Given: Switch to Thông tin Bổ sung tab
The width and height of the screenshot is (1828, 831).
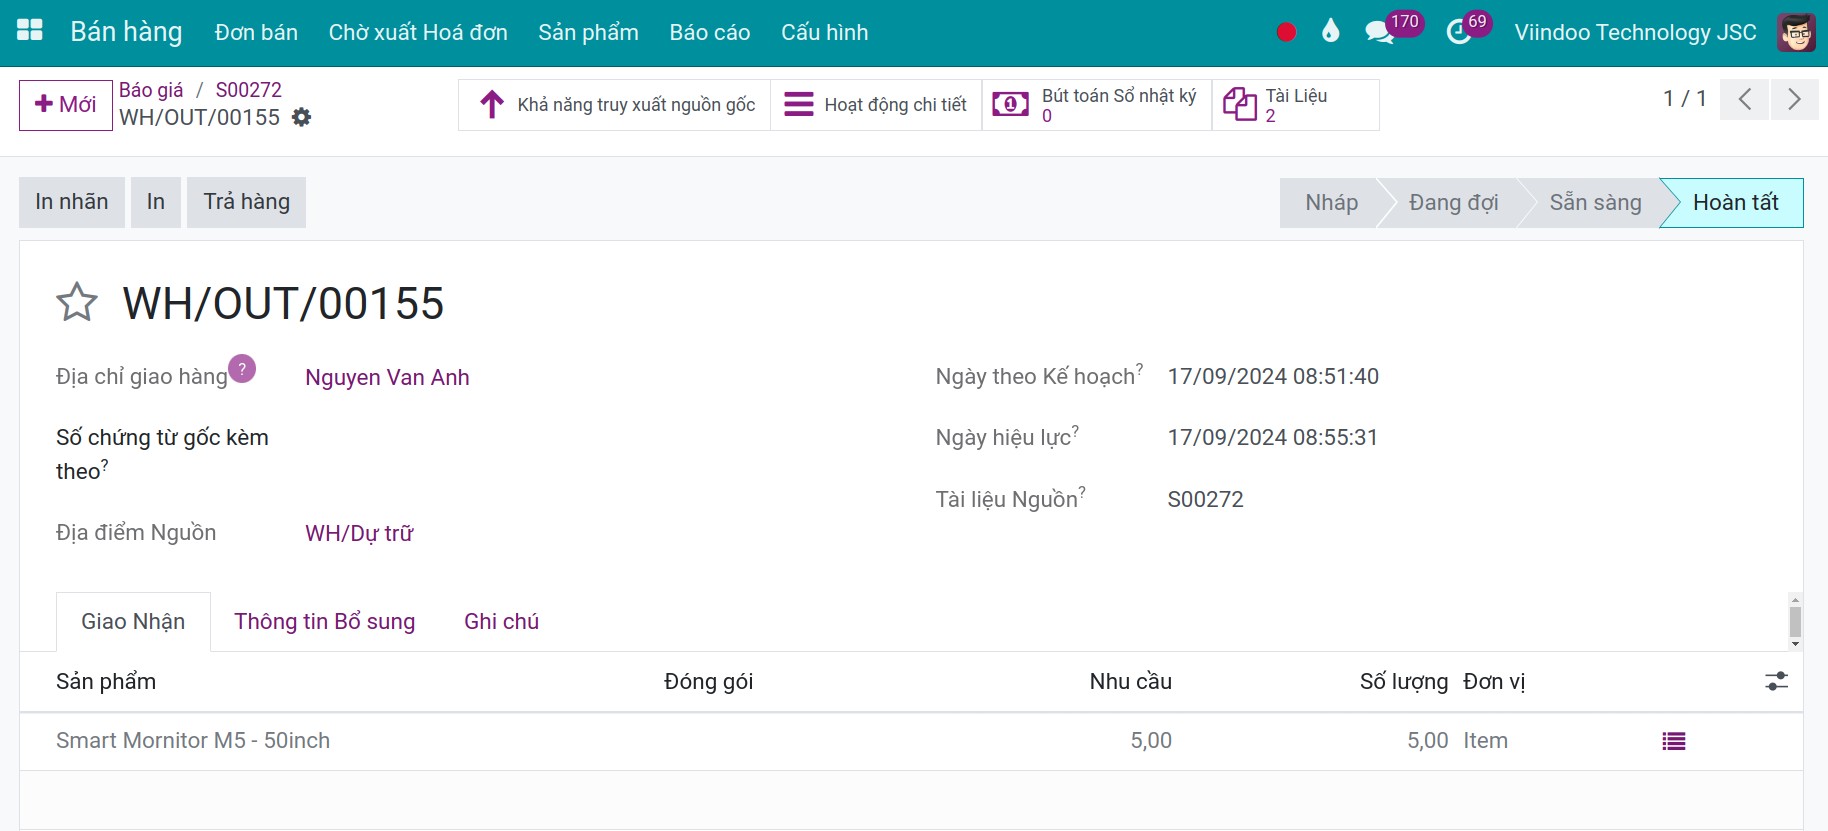Looking at the screenshot, I should tap(324, 622).
